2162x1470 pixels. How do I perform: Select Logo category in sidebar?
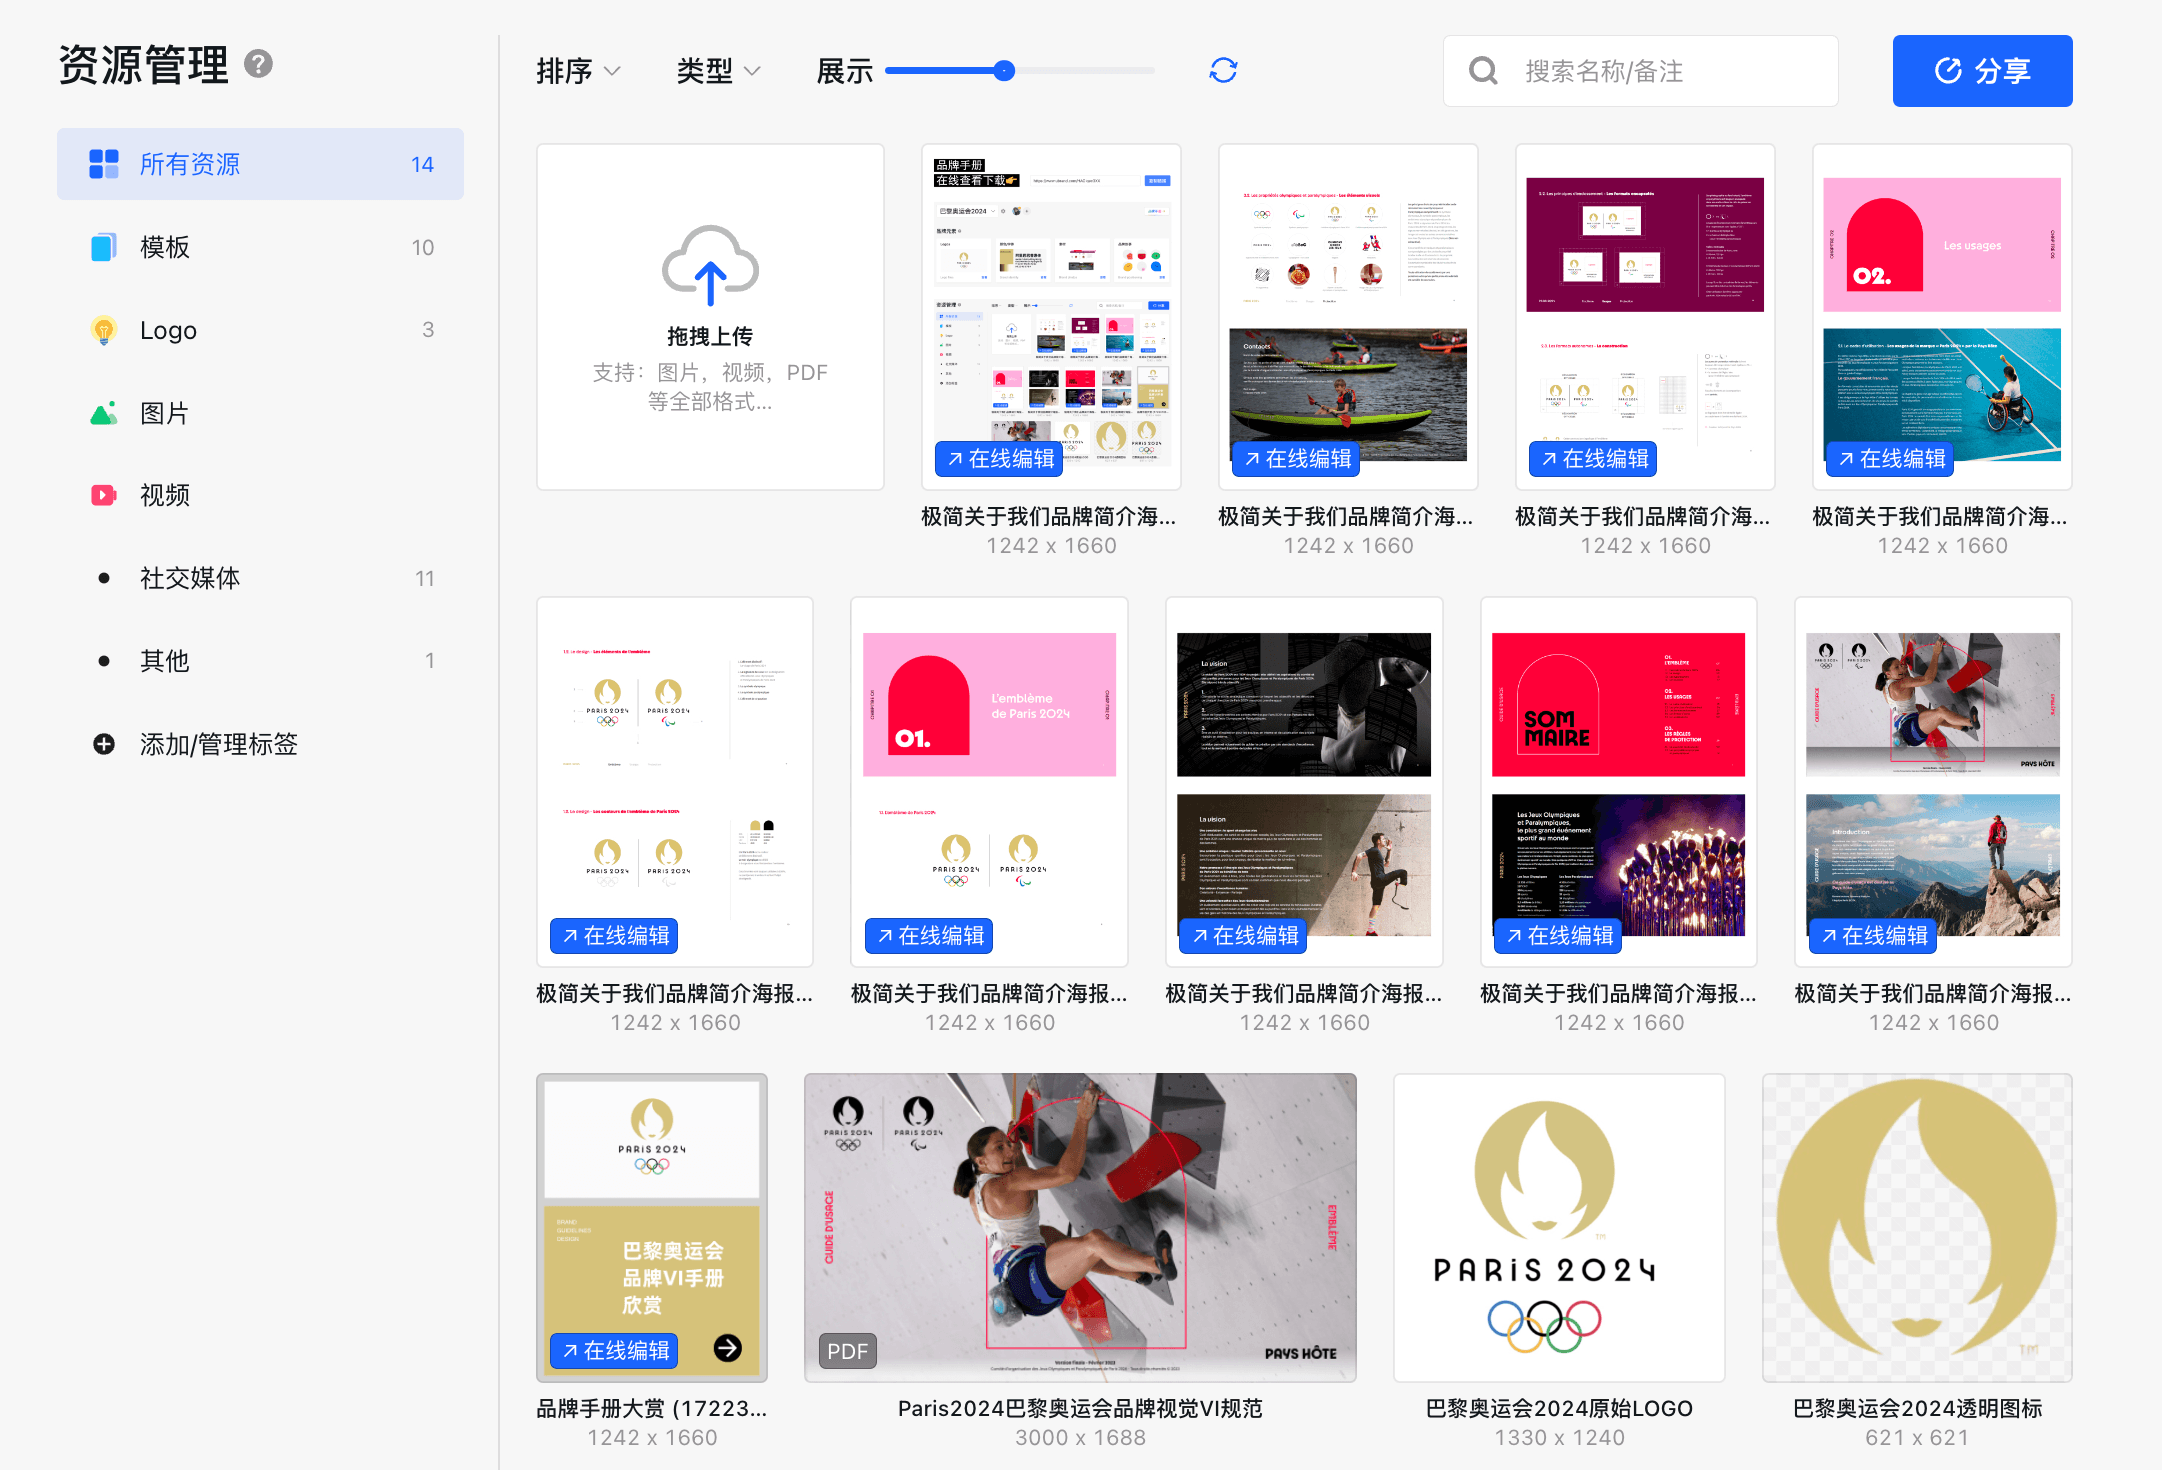pos(260,330)
